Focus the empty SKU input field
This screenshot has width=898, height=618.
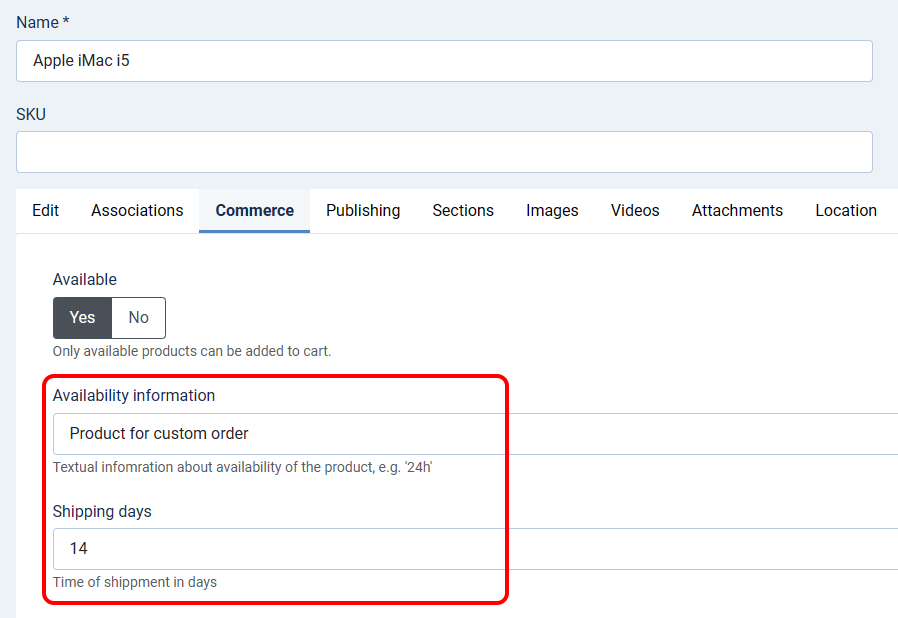click(x=444, y=152)
